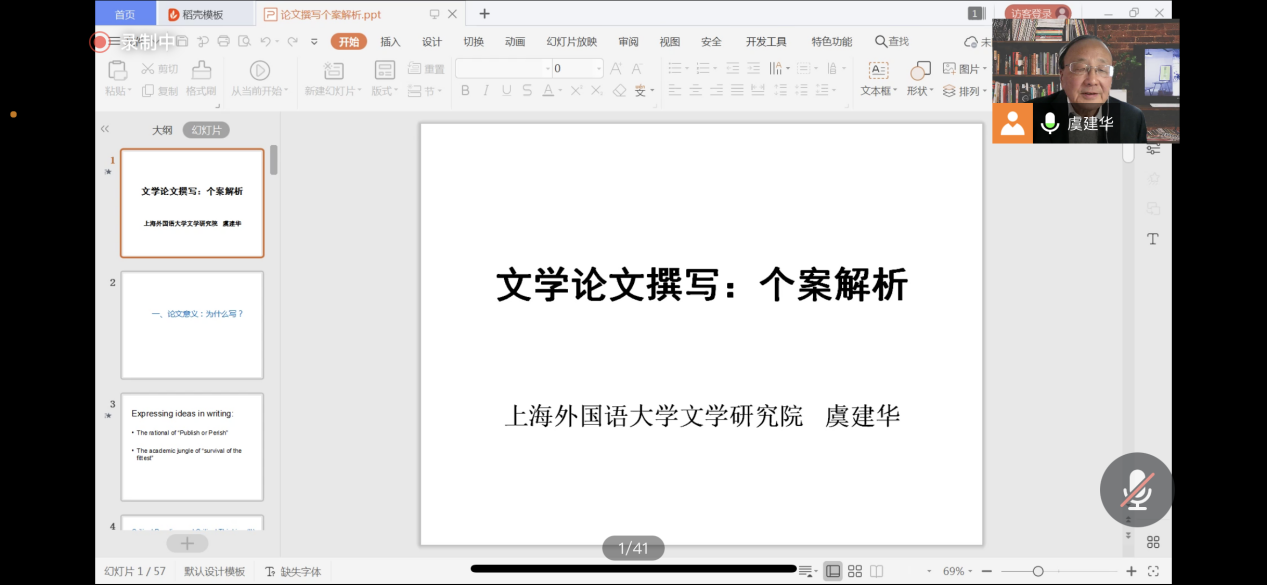Switch to the 大纲 outline panel
Viewport: 1267px width, 585px height.
162,130
